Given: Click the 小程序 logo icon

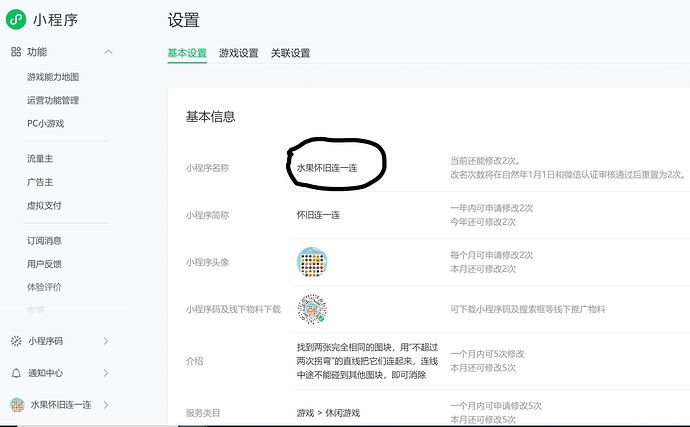Looking at the screenshot, I should tap(16, 20).
